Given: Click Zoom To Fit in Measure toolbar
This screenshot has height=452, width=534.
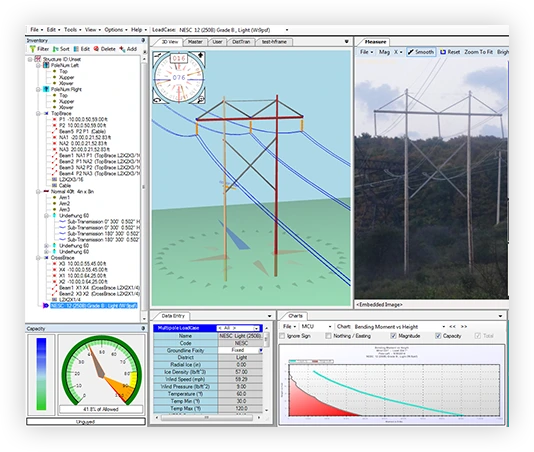Looking at the screenshot, I should (478, 52).
